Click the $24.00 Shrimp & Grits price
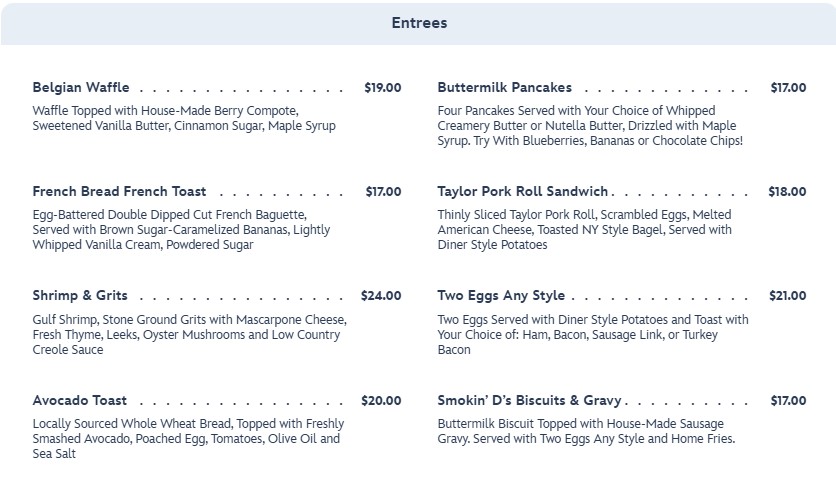836x493 pixels. (380, 296)
